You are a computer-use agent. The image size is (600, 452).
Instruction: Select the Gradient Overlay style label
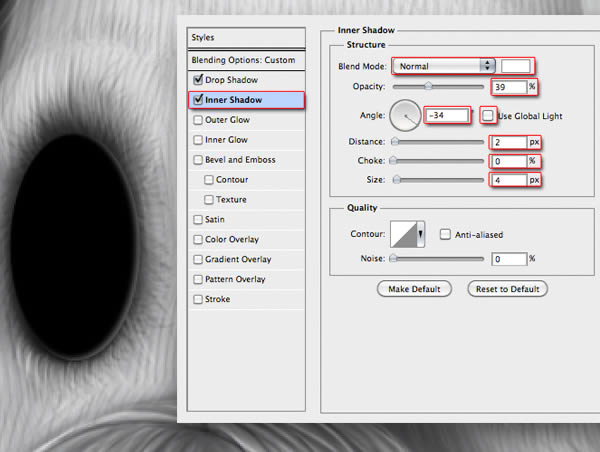pos(238,259)
